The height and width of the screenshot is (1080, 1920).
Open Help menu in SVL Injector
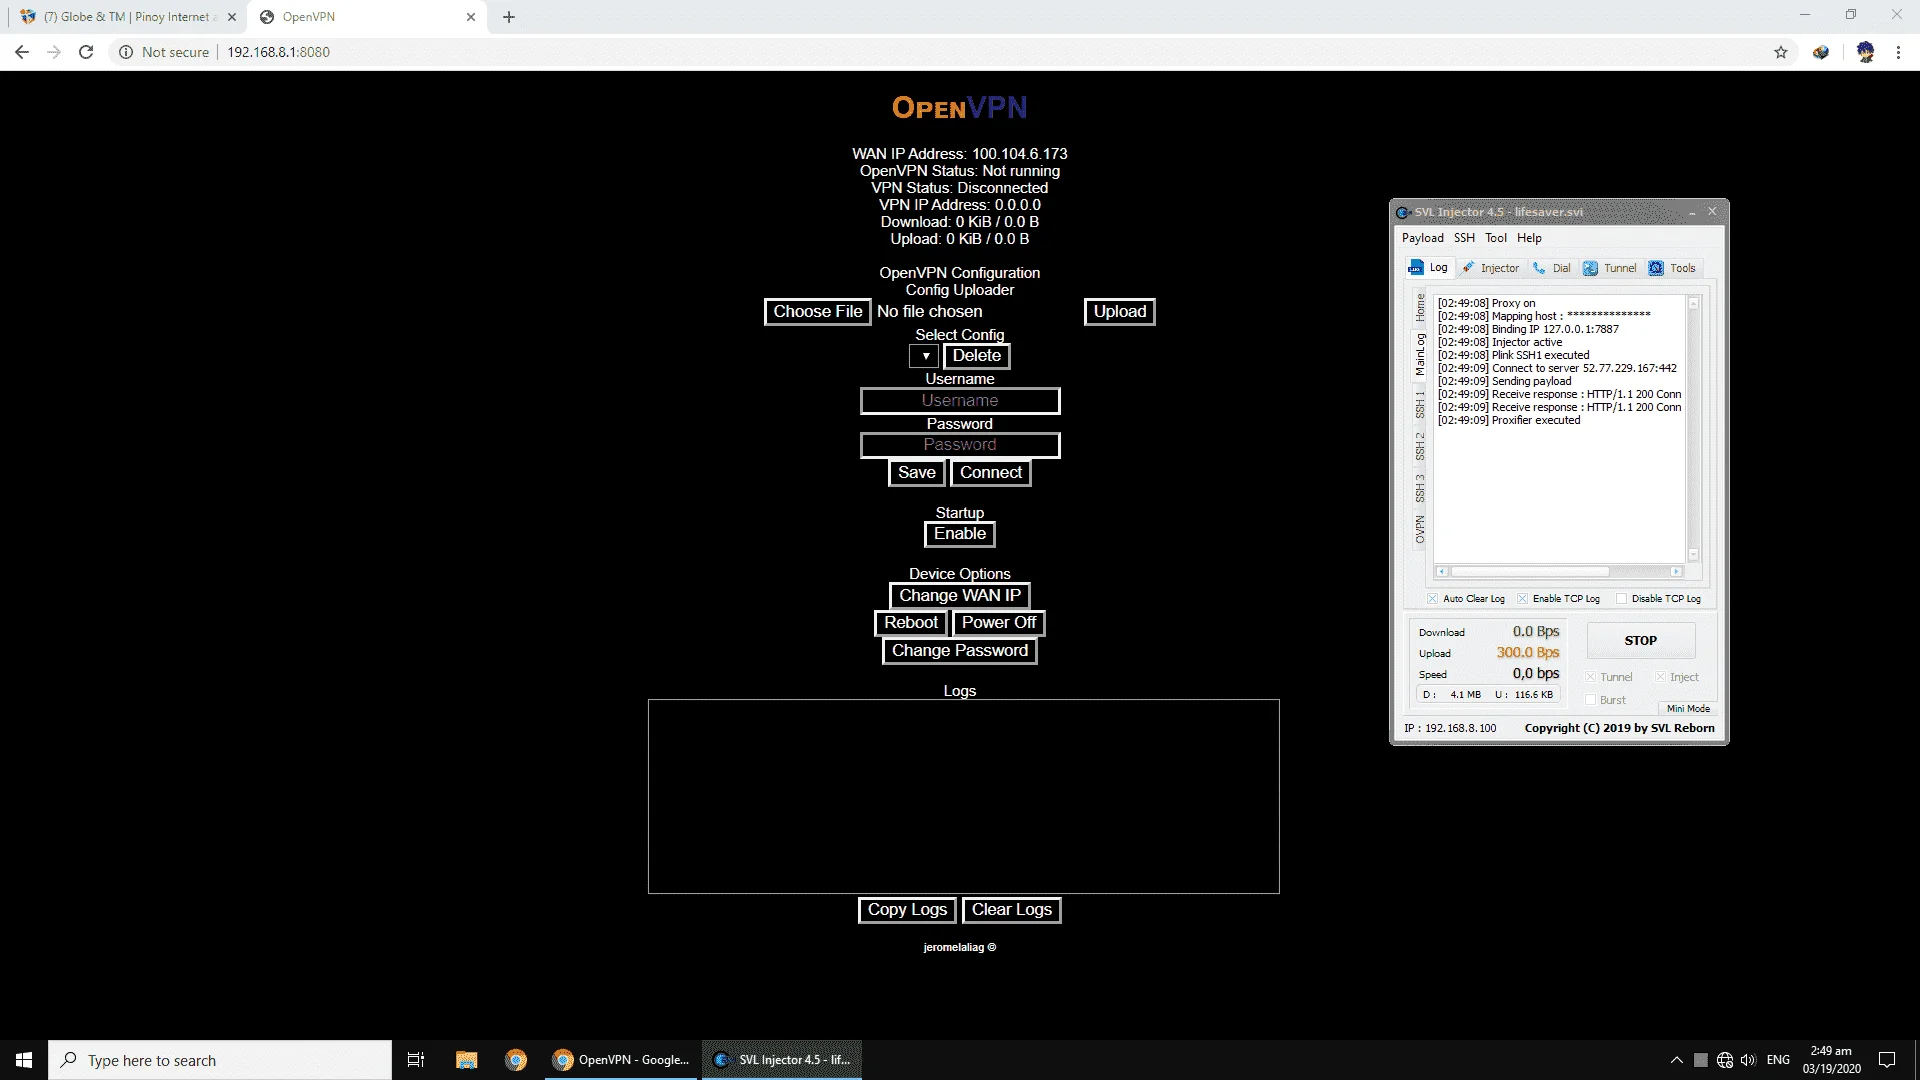click(x=1529, y=238)
